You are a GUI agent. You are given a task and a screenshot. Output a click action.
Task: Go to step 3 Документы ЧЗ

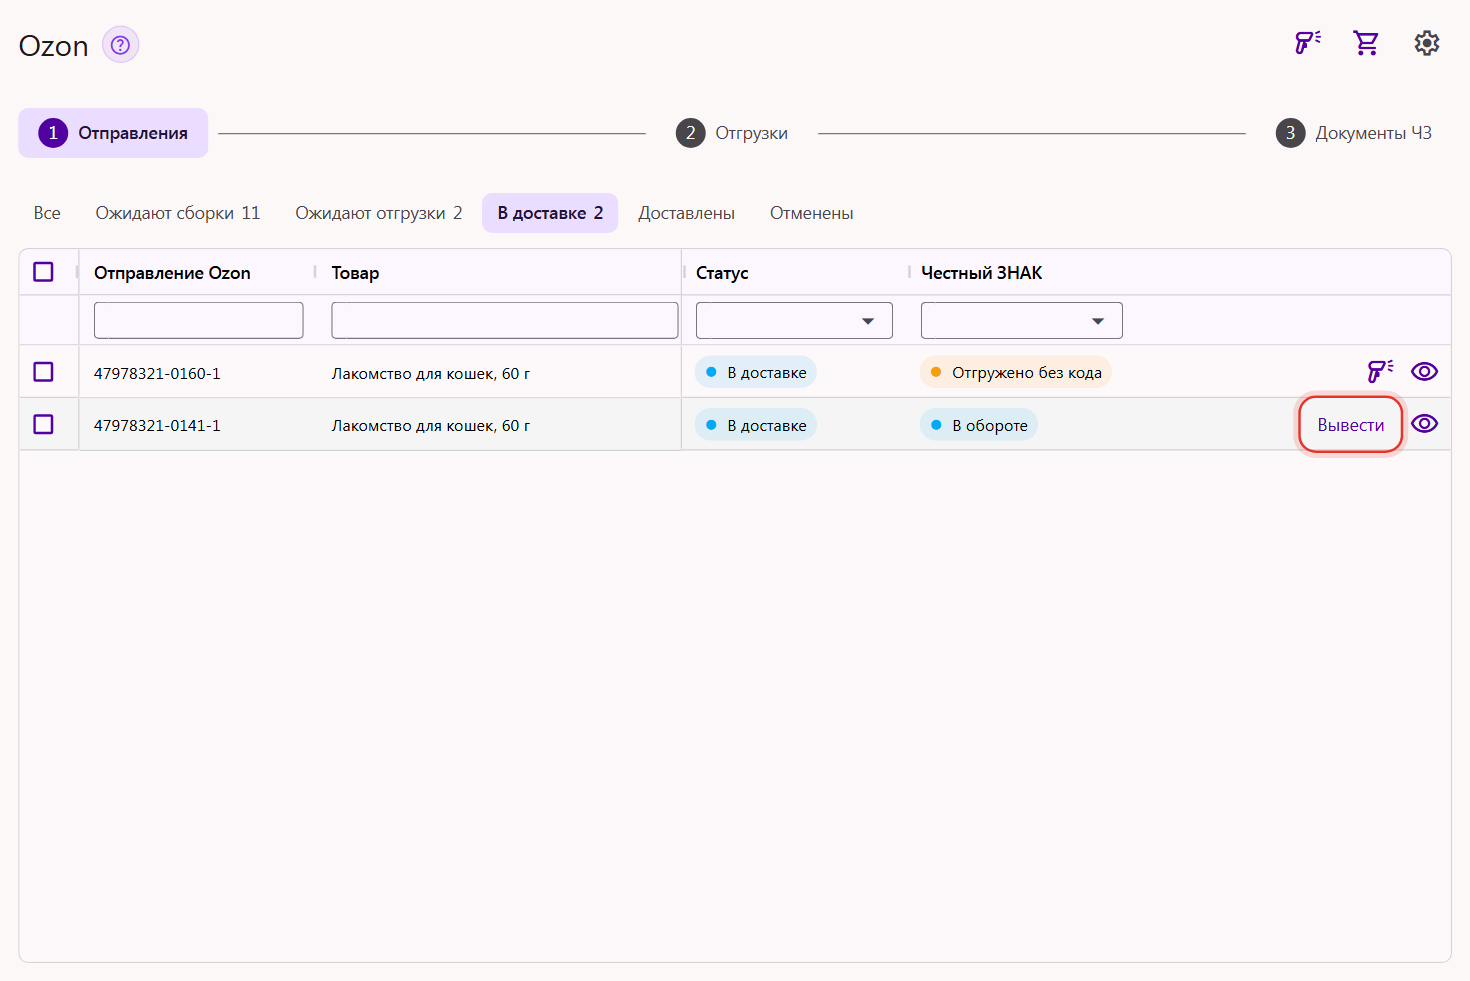click(x=1354, y=133)
